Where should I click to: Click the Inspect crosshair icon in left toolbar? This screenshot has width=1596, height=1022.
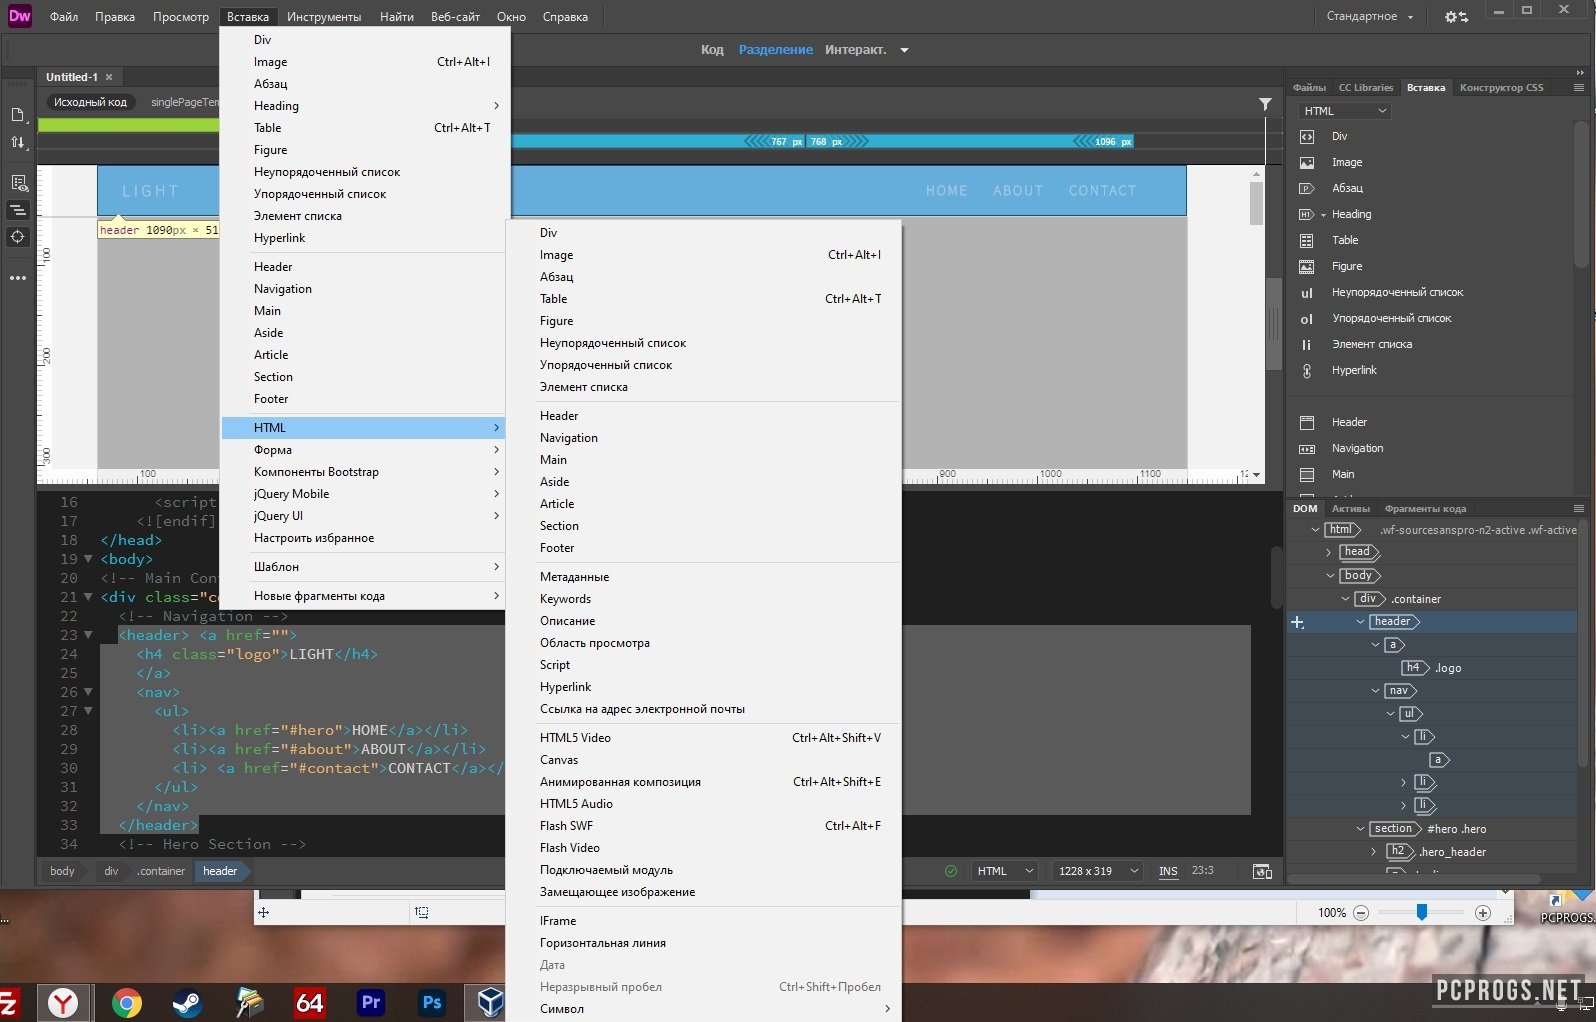click(x=18, y=237)
